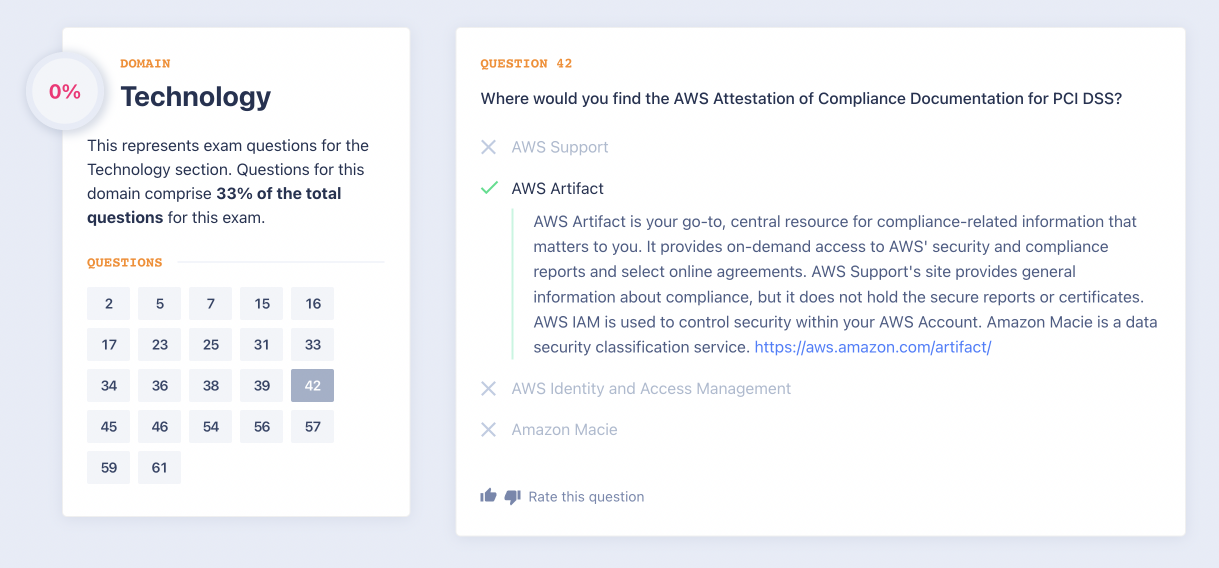Jump to question 16

313,304
